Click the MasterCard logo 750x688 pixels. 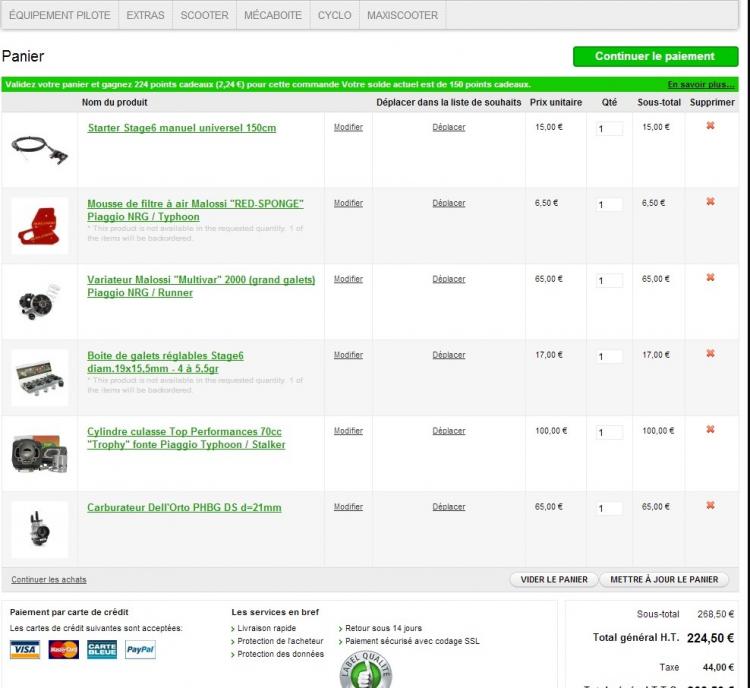(x=64, y=649)
